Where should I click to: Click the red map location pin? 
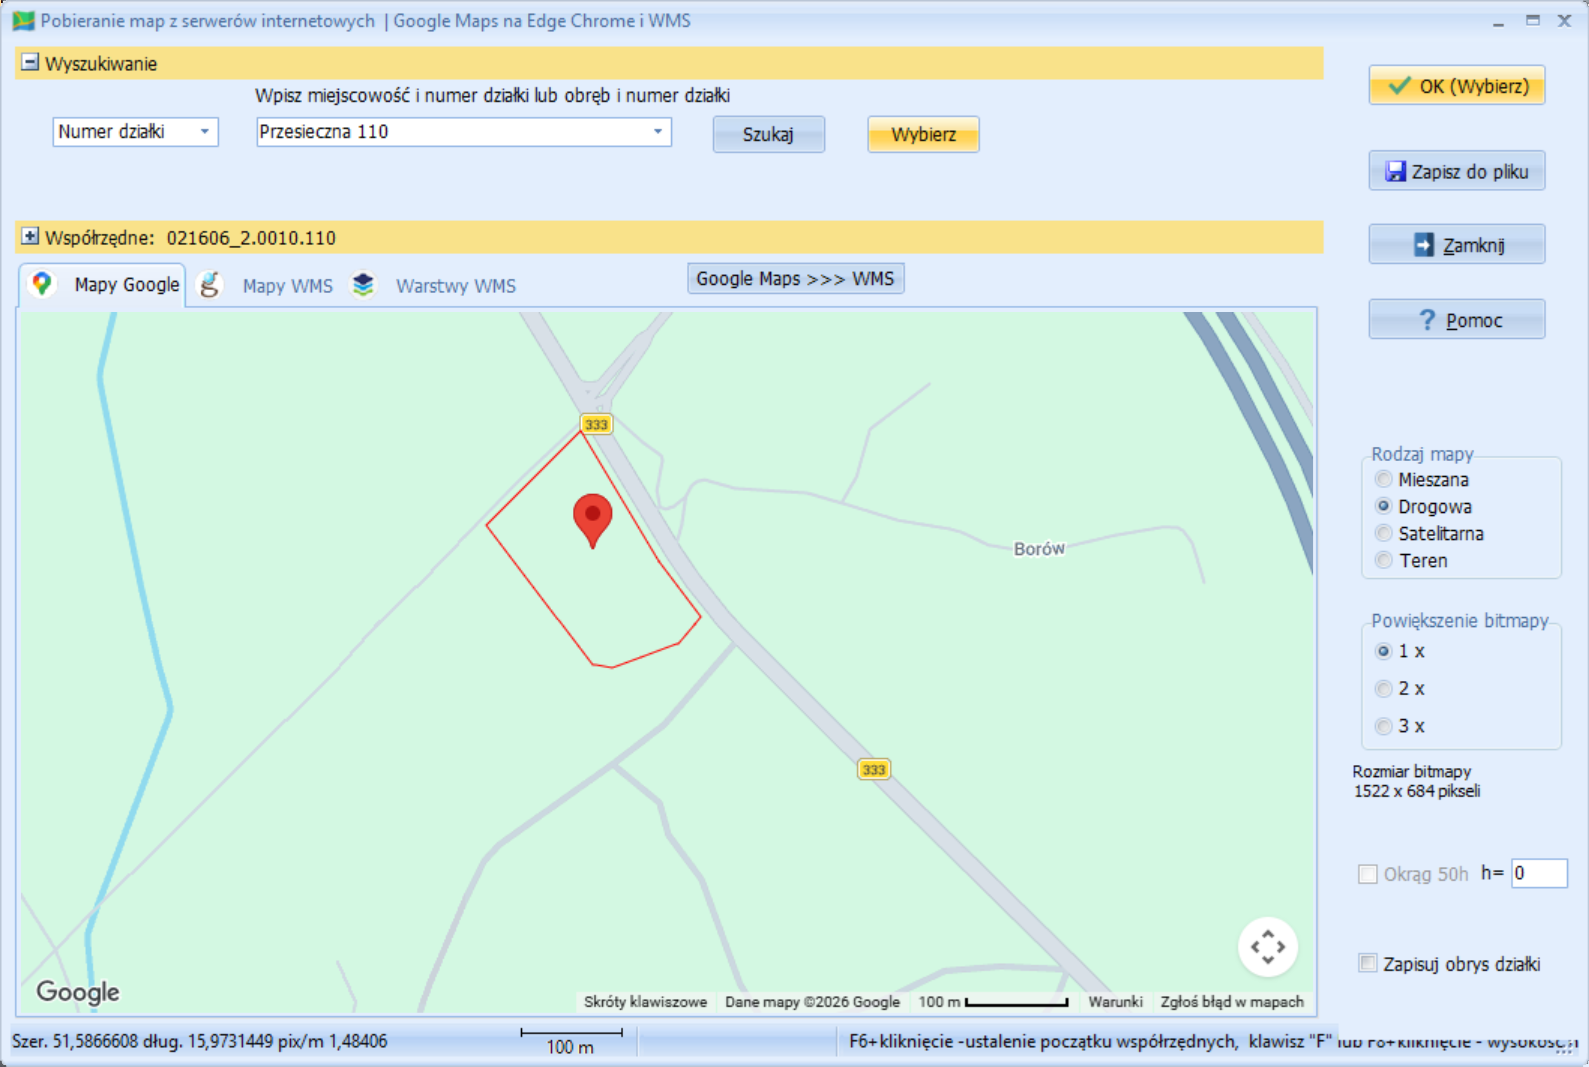point(592,520)
